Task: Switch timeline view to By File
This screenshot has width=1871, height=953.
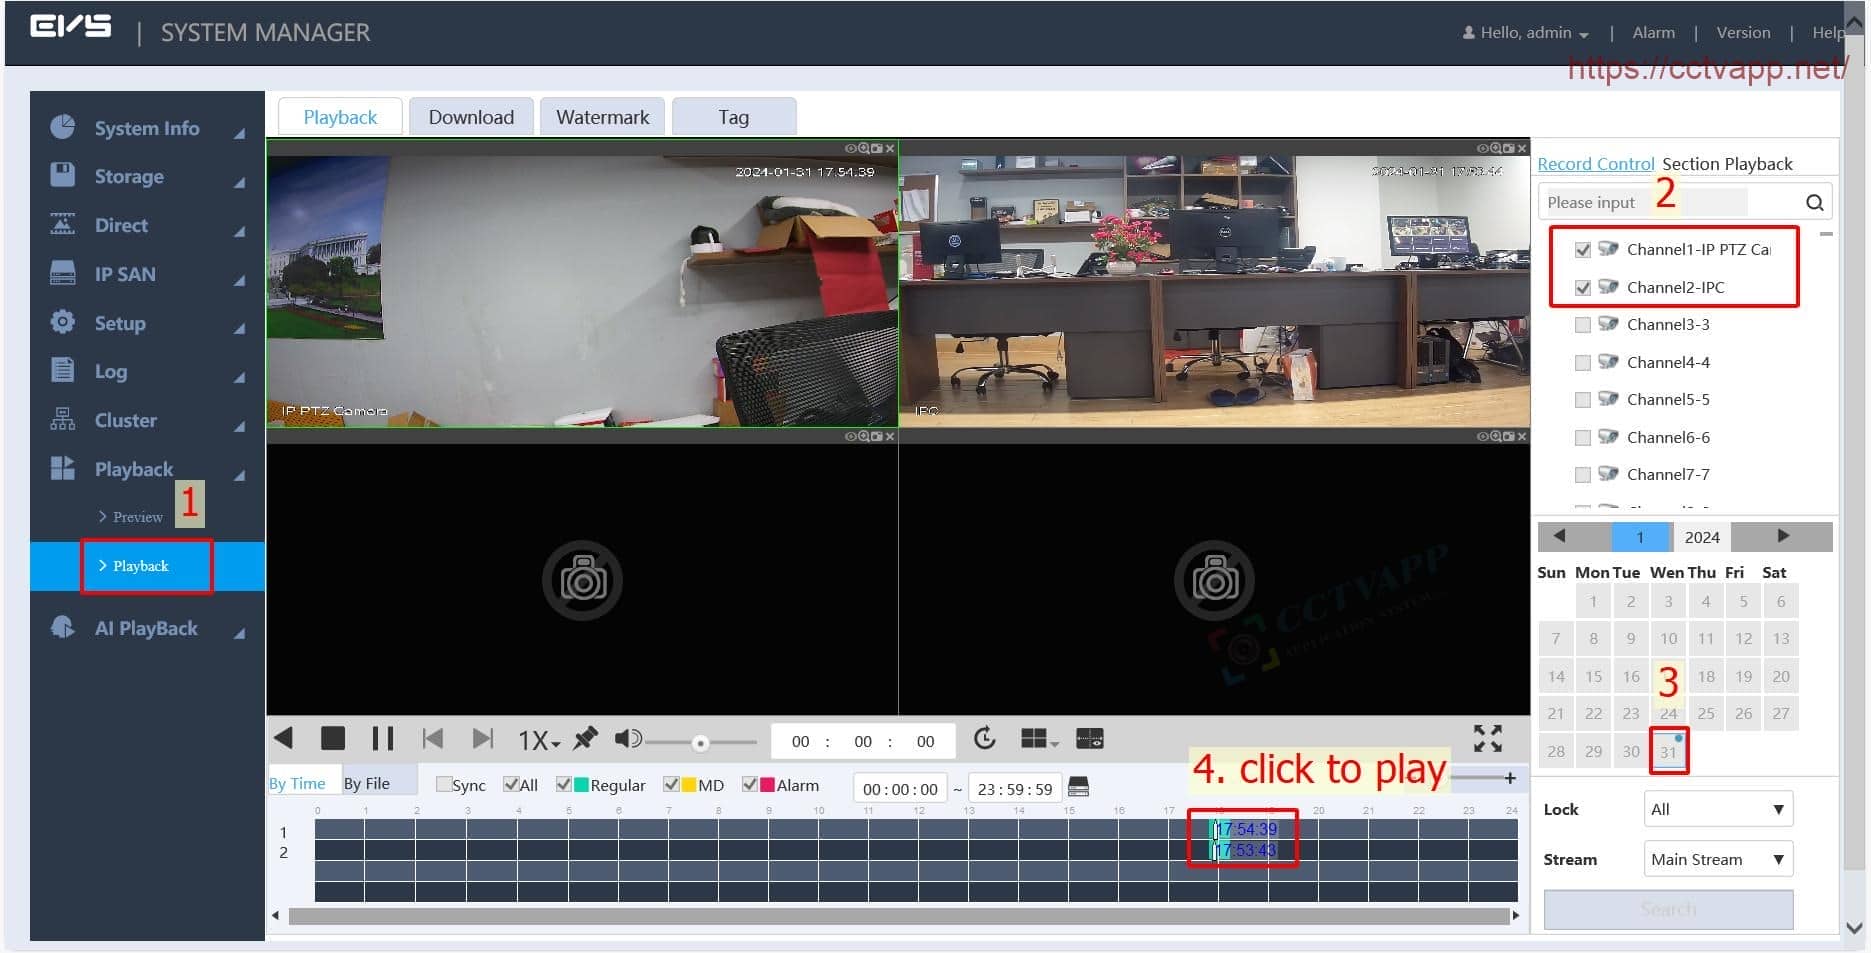Action: click(367, 784)
